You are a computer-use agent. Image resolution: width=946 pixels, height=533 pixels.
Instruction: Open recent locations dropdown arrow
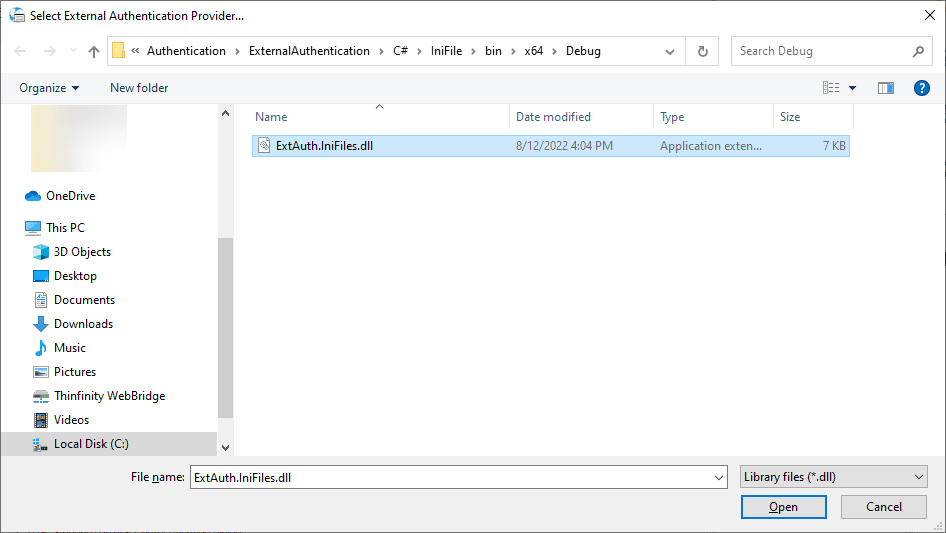(x=73, y=51)
